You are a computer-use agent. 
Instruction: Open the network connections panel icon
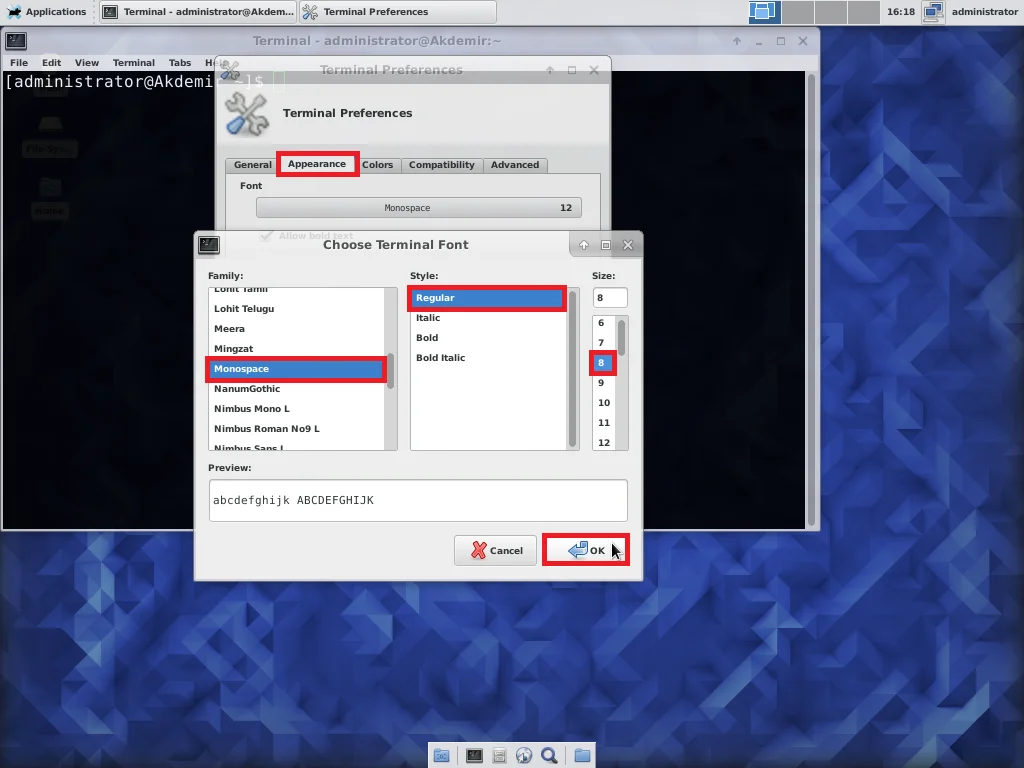pos(933,12)
